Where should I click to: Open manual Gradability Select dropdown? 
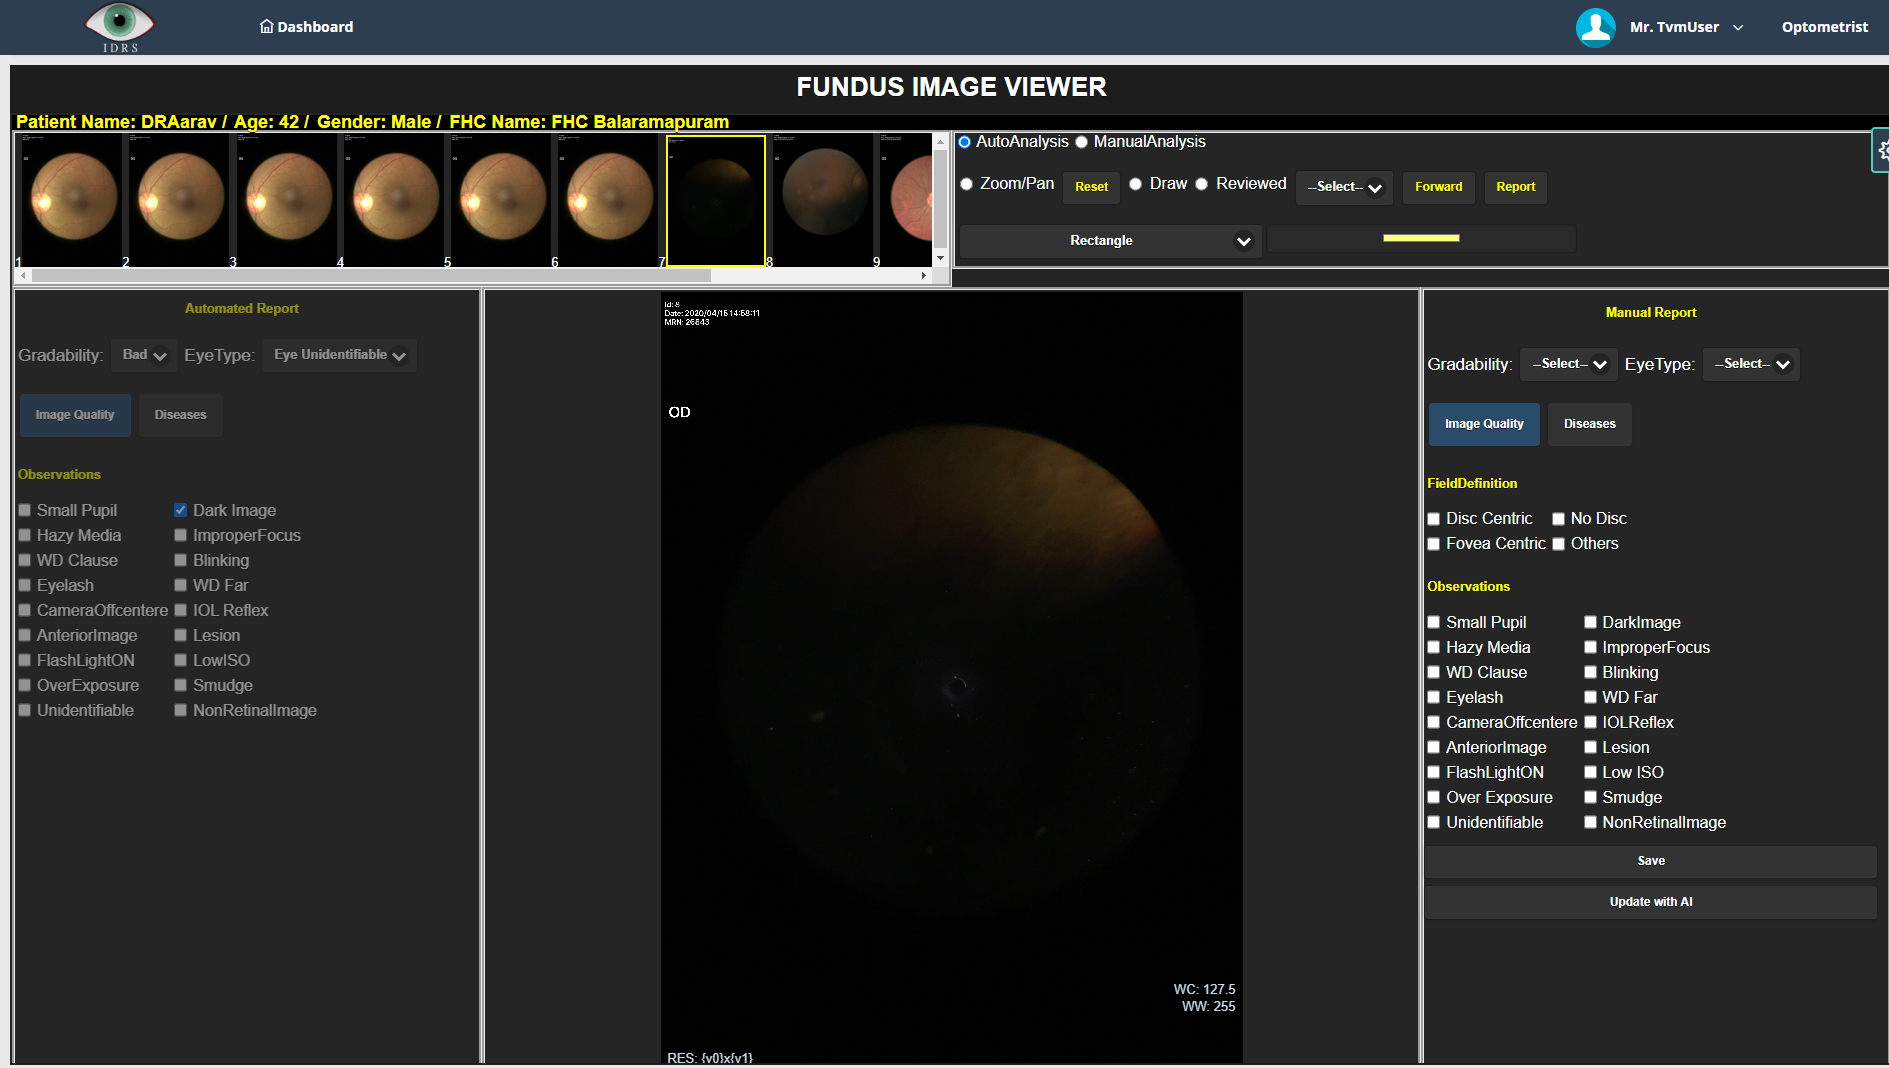coord(1568,364)
